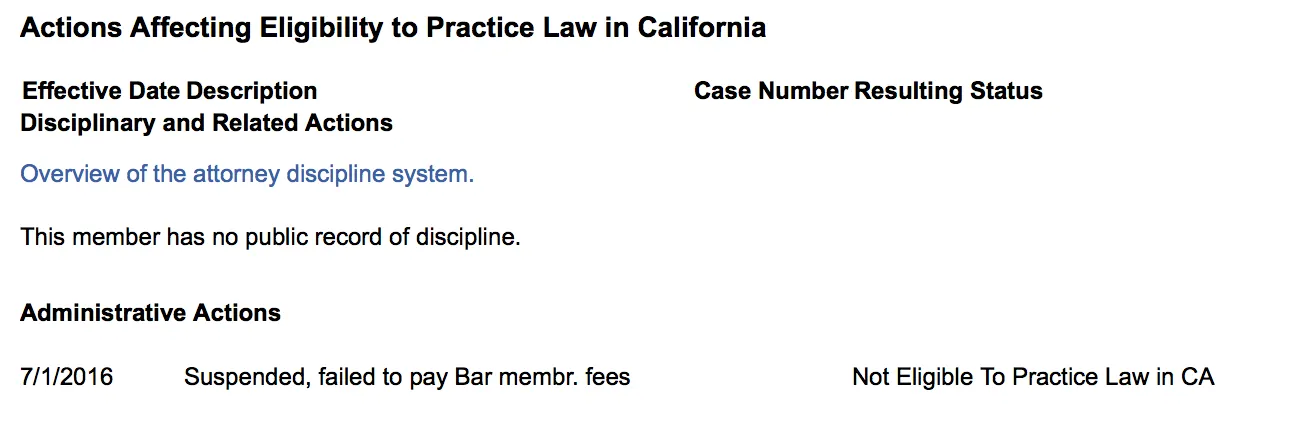
Task: Click the Case Number column header
Action: pyautogui.click(x=771, y=91)
